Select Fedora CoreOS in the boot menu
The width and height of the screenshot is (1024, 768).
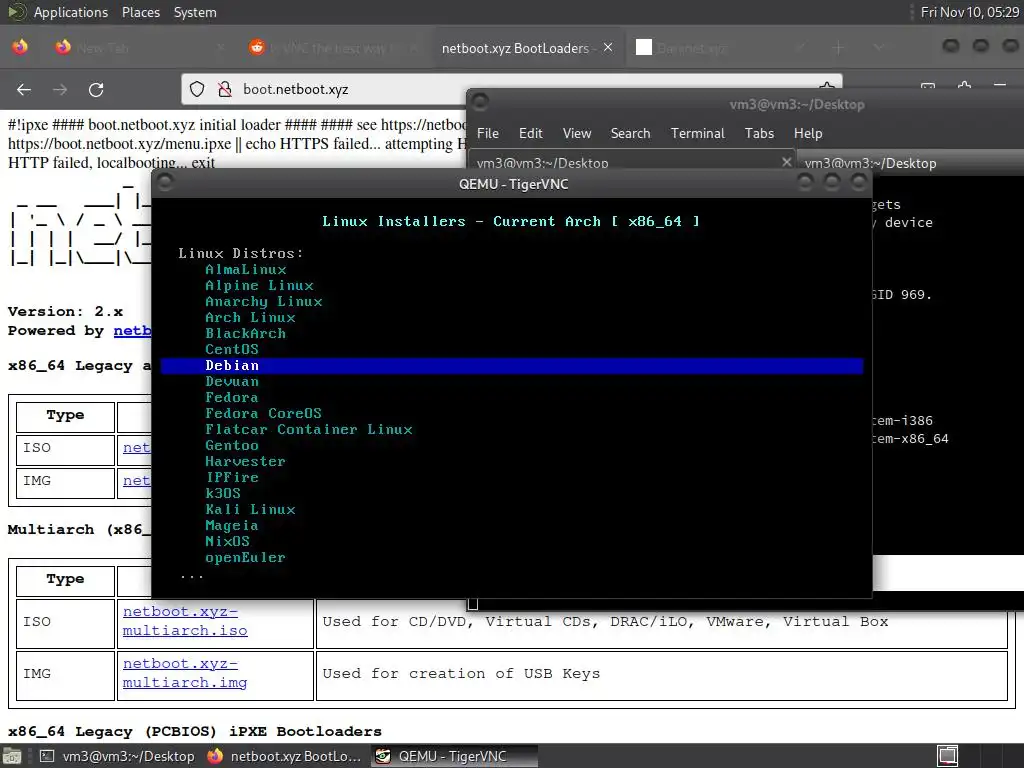coord(263,413)
